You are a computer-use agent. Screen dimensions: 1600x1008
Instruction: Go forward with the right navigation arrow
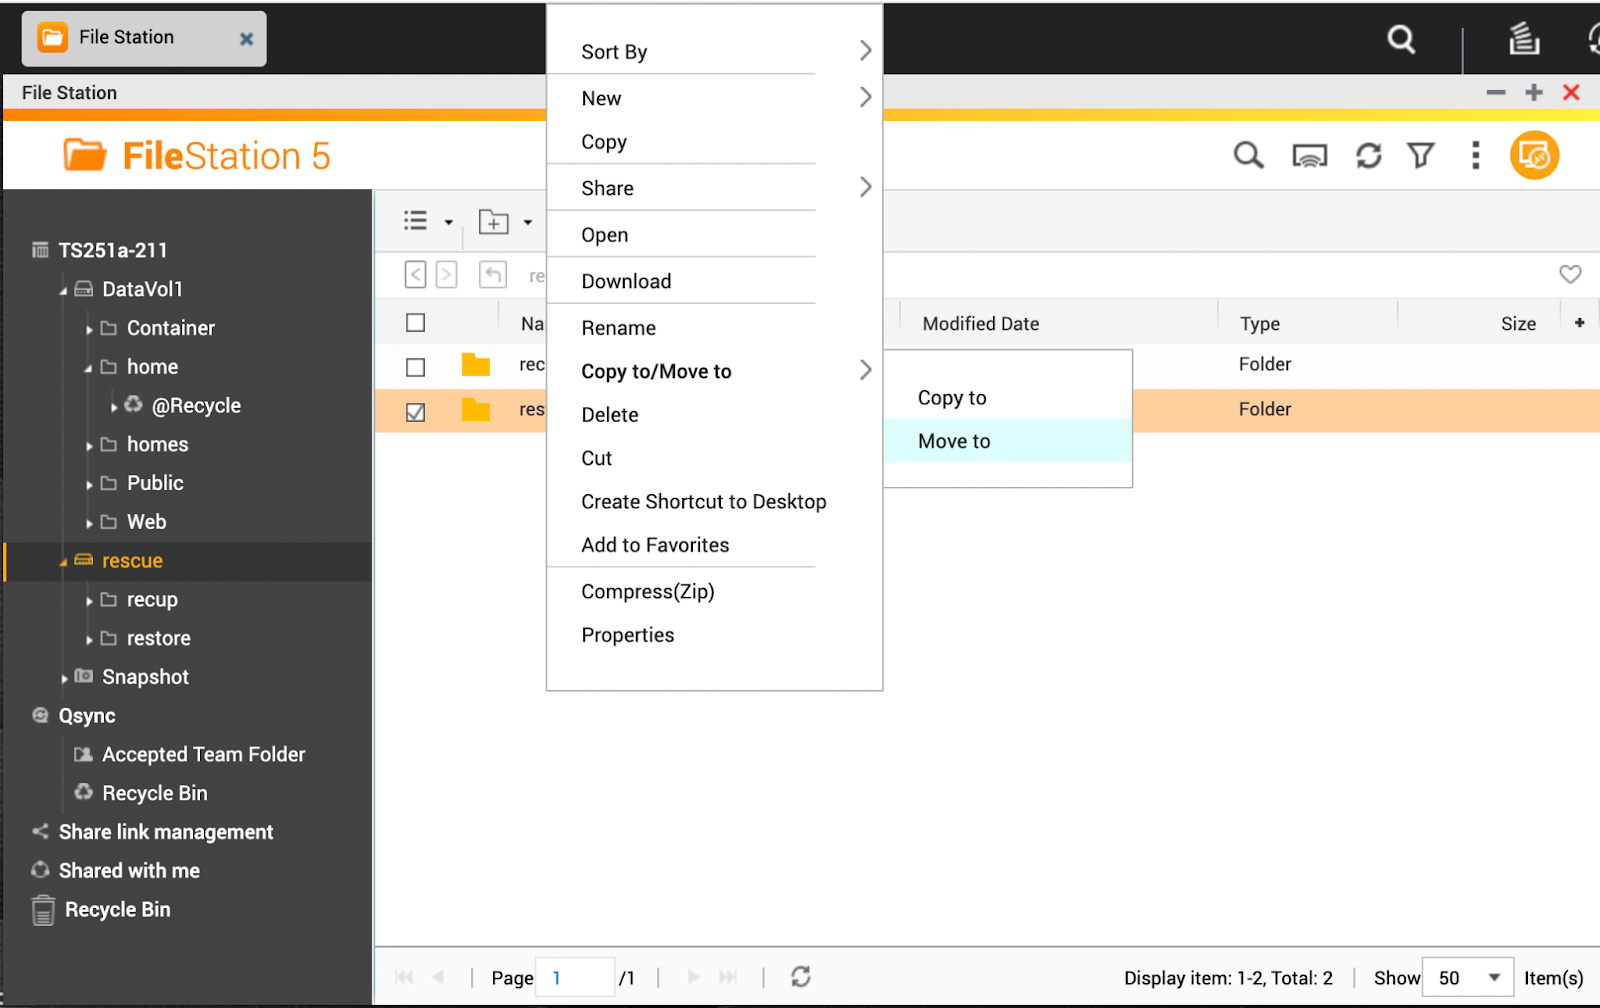click(x=447, y=274)
